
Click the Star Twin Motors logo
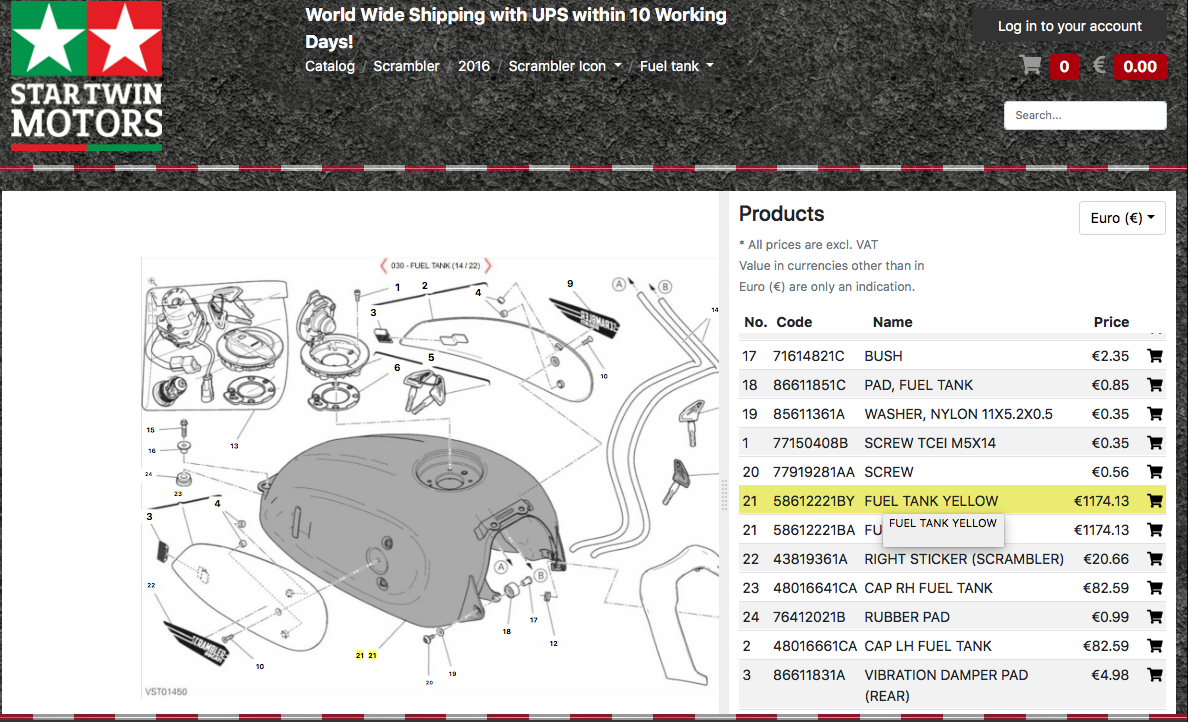point(86,76)
